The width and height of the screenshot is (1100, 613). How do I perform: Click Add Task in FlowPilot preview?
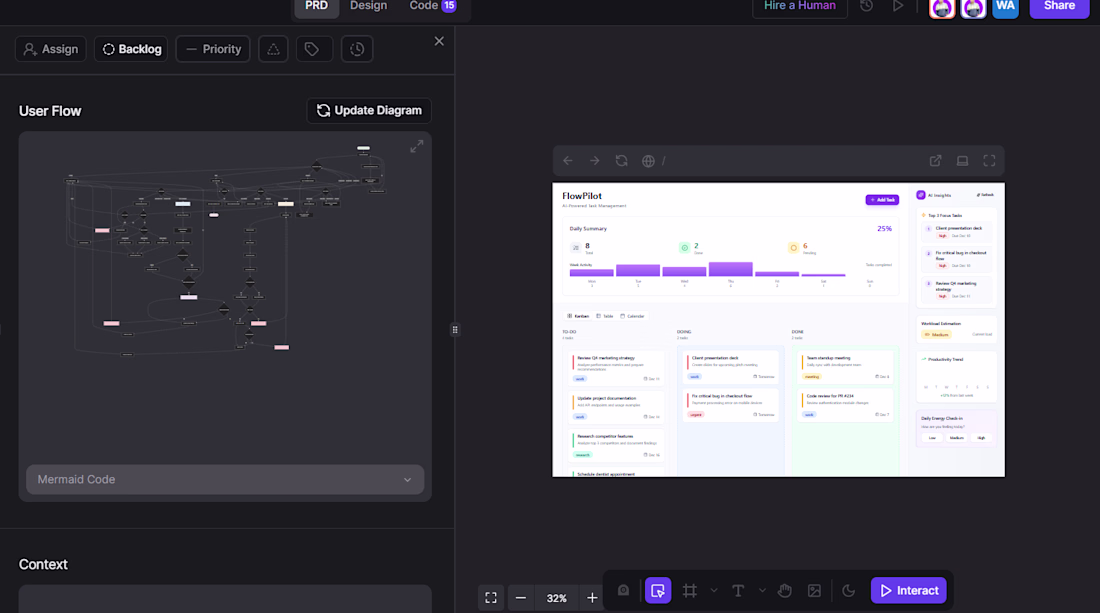[882, 200]
